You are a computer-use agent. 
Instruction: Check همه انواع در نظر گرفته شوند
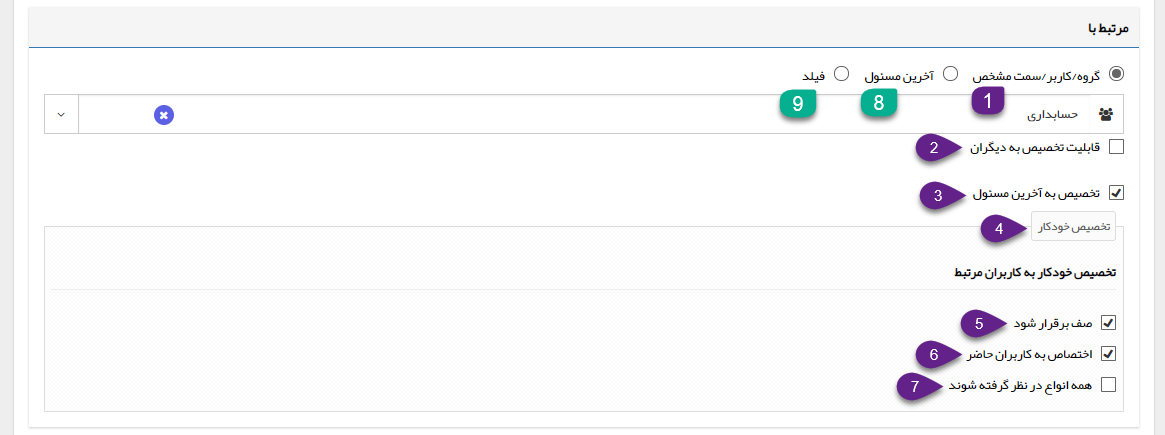pyautogui.click(x=1108, y=384)
